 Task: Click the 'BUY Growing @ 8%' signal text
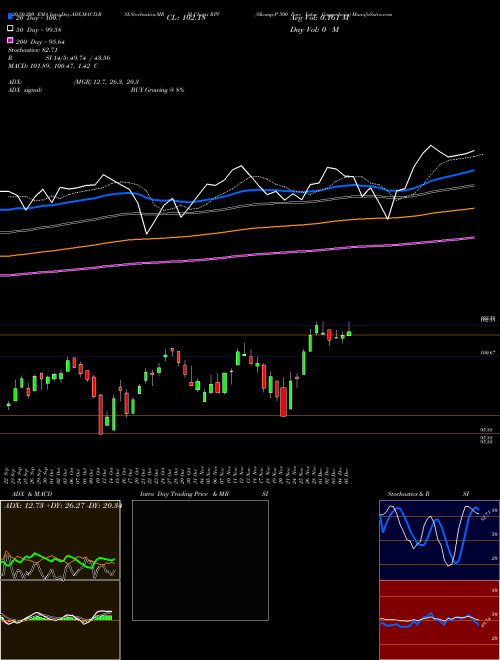click(x=157, y=90)
